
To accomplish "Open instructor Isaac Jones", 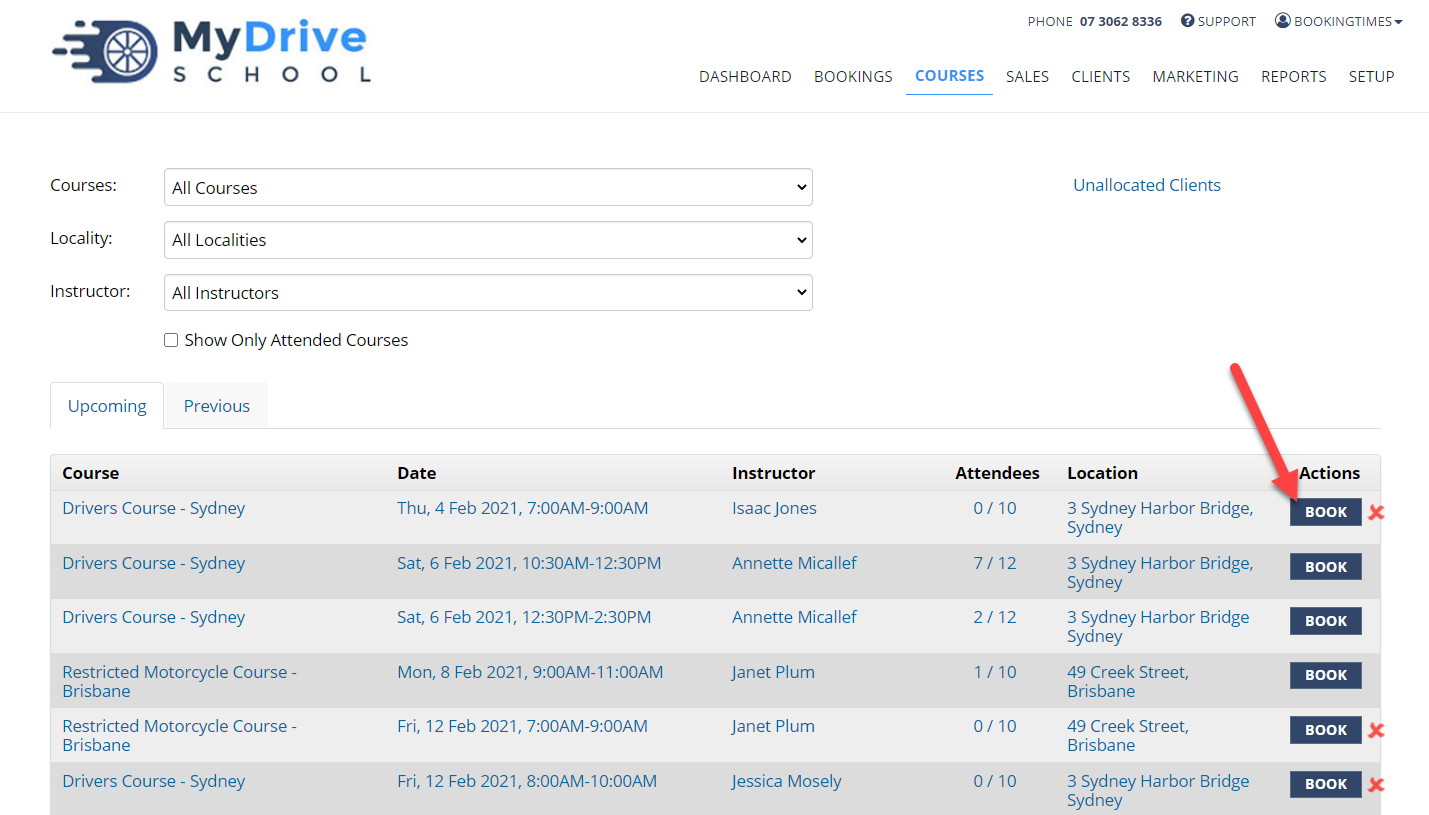I will point(774,508).
